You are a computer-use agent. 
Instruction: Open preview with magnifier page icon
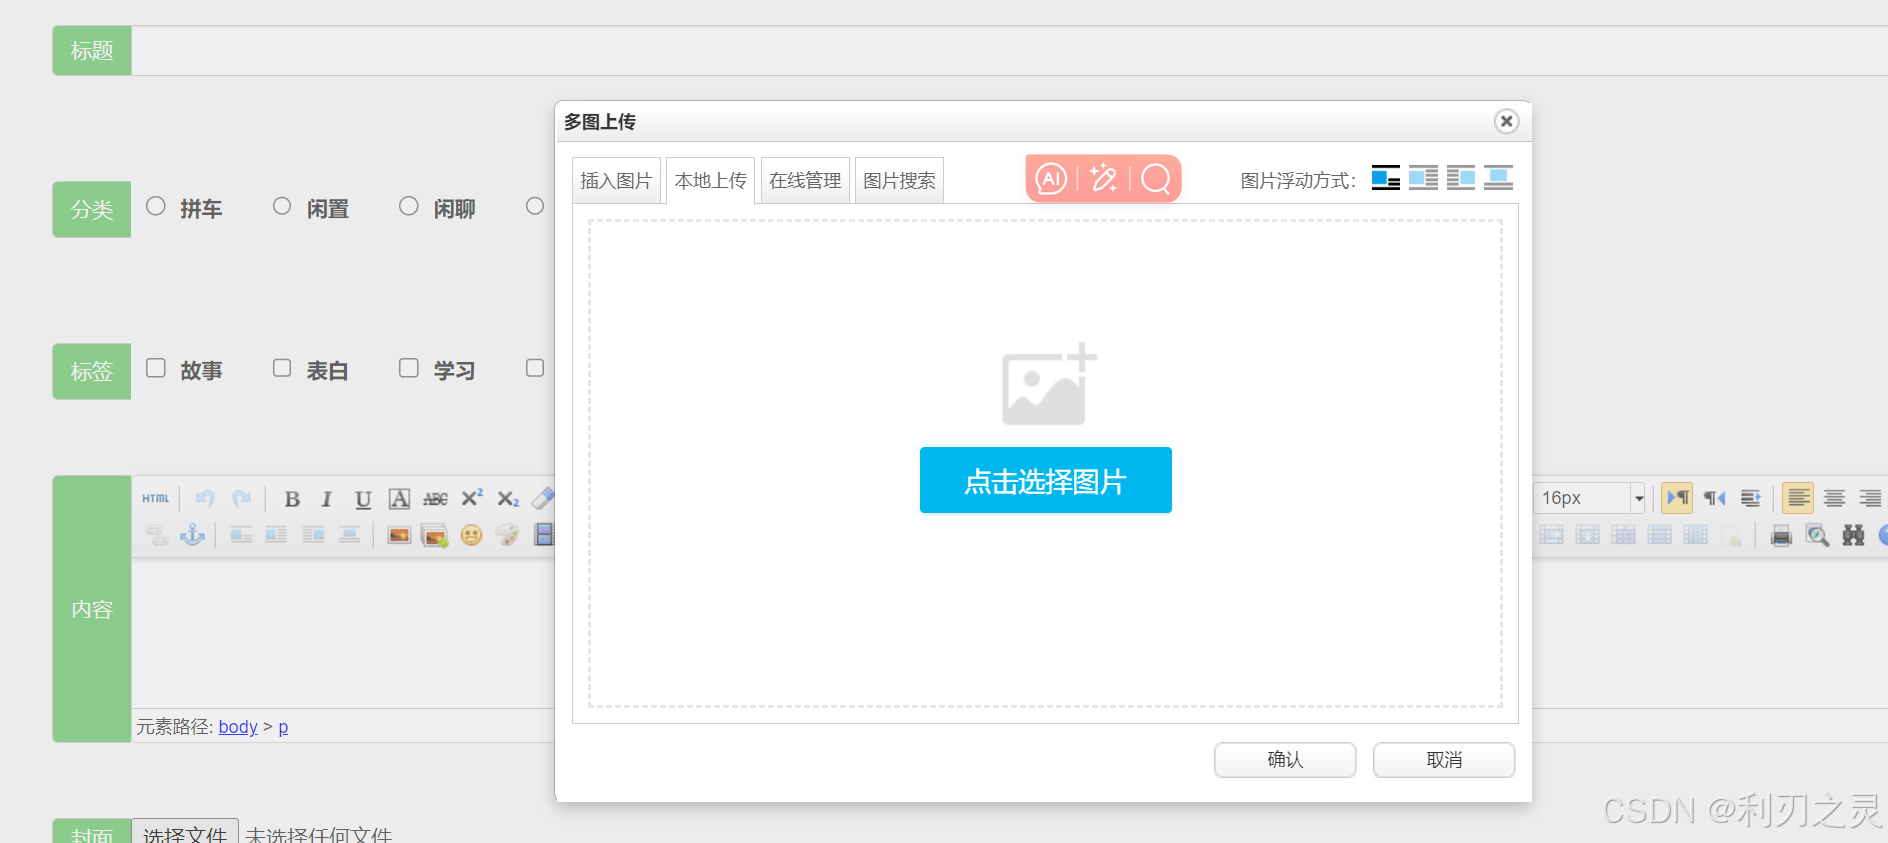pos(1817,535)
